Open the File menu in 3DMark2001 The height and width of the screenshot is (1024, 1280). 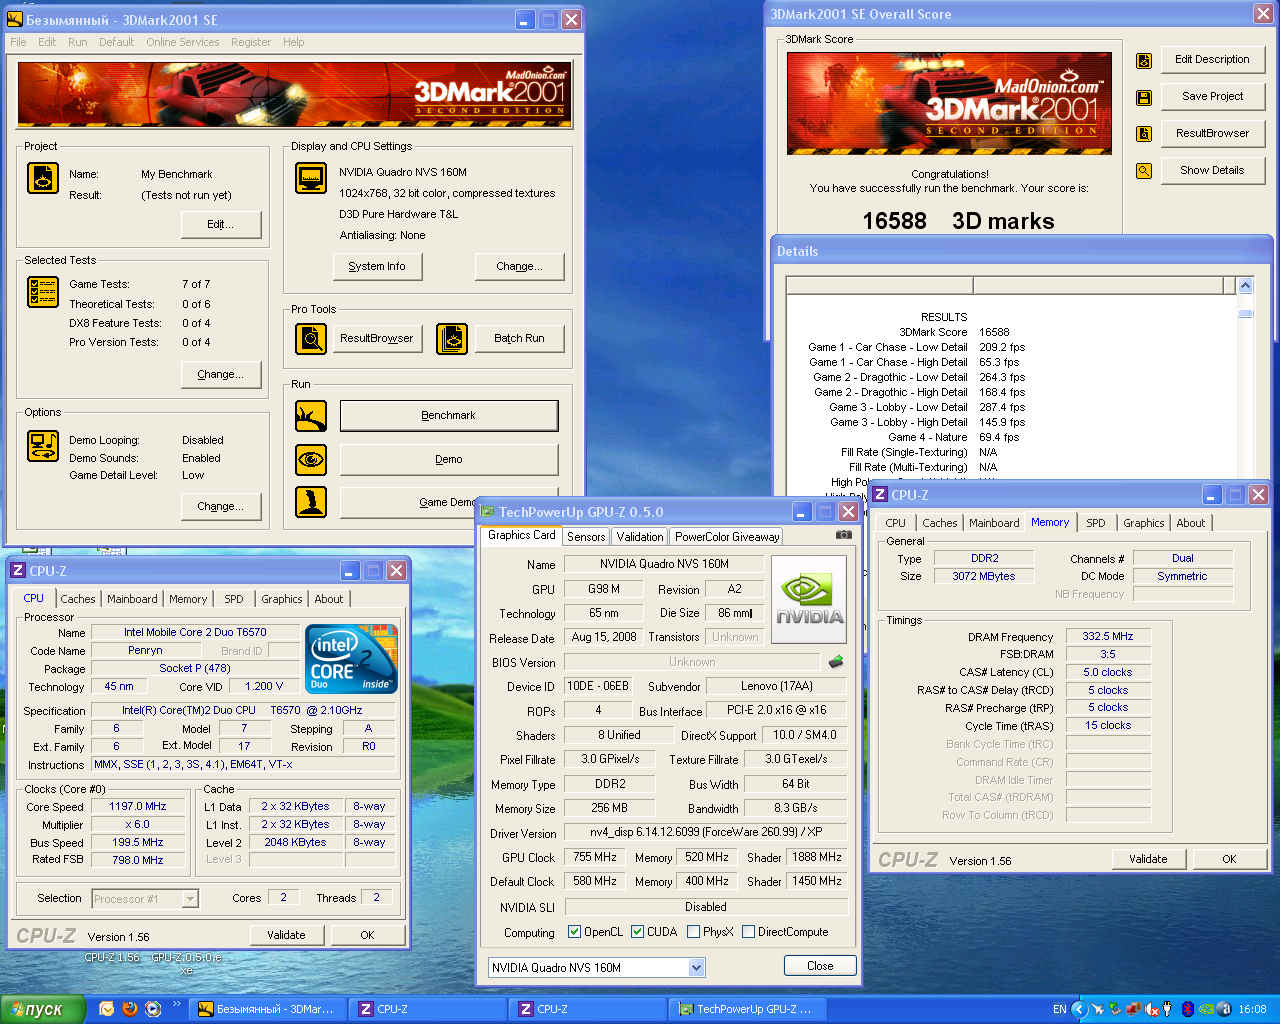[18, 42]
